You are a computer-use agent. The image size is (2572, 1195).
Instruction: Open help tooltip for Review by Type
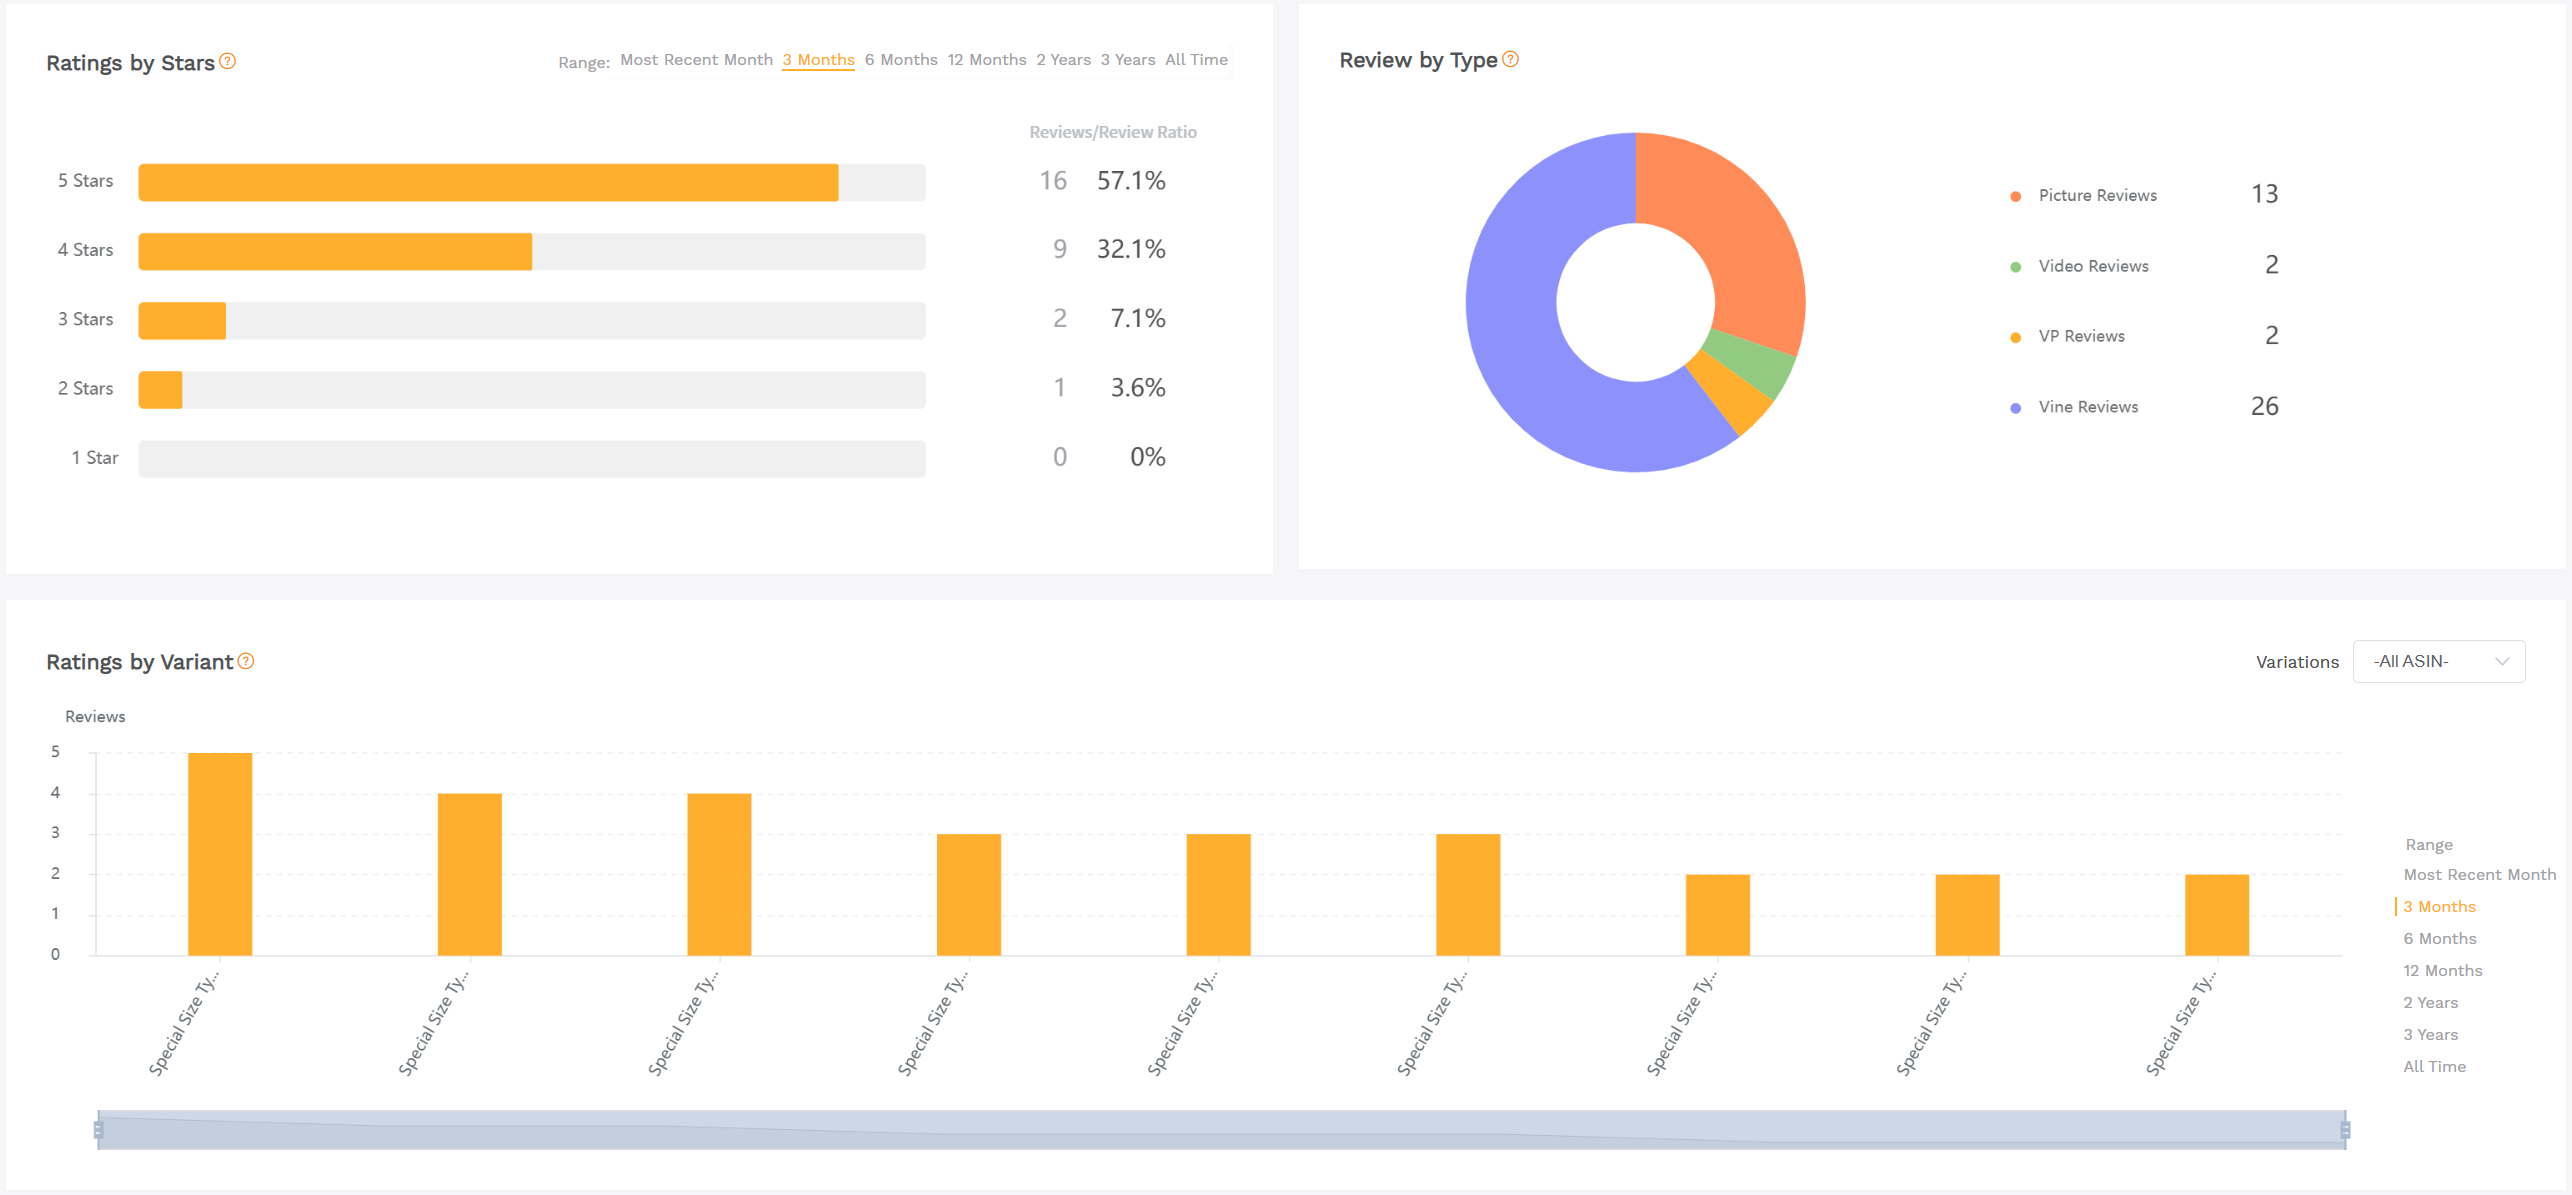pyautogui.click(x=1509, y=60)
